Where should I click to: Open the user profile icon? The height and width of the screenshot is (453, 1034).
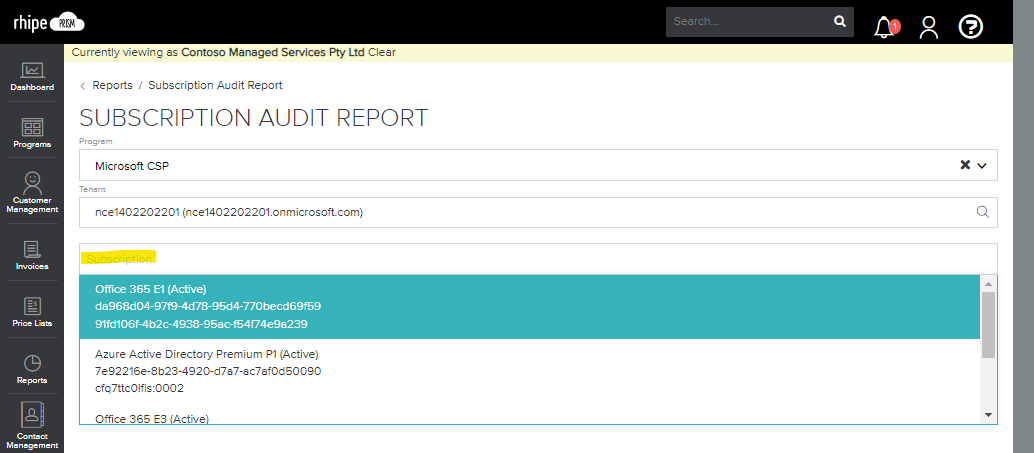click(x=928, y=27)
